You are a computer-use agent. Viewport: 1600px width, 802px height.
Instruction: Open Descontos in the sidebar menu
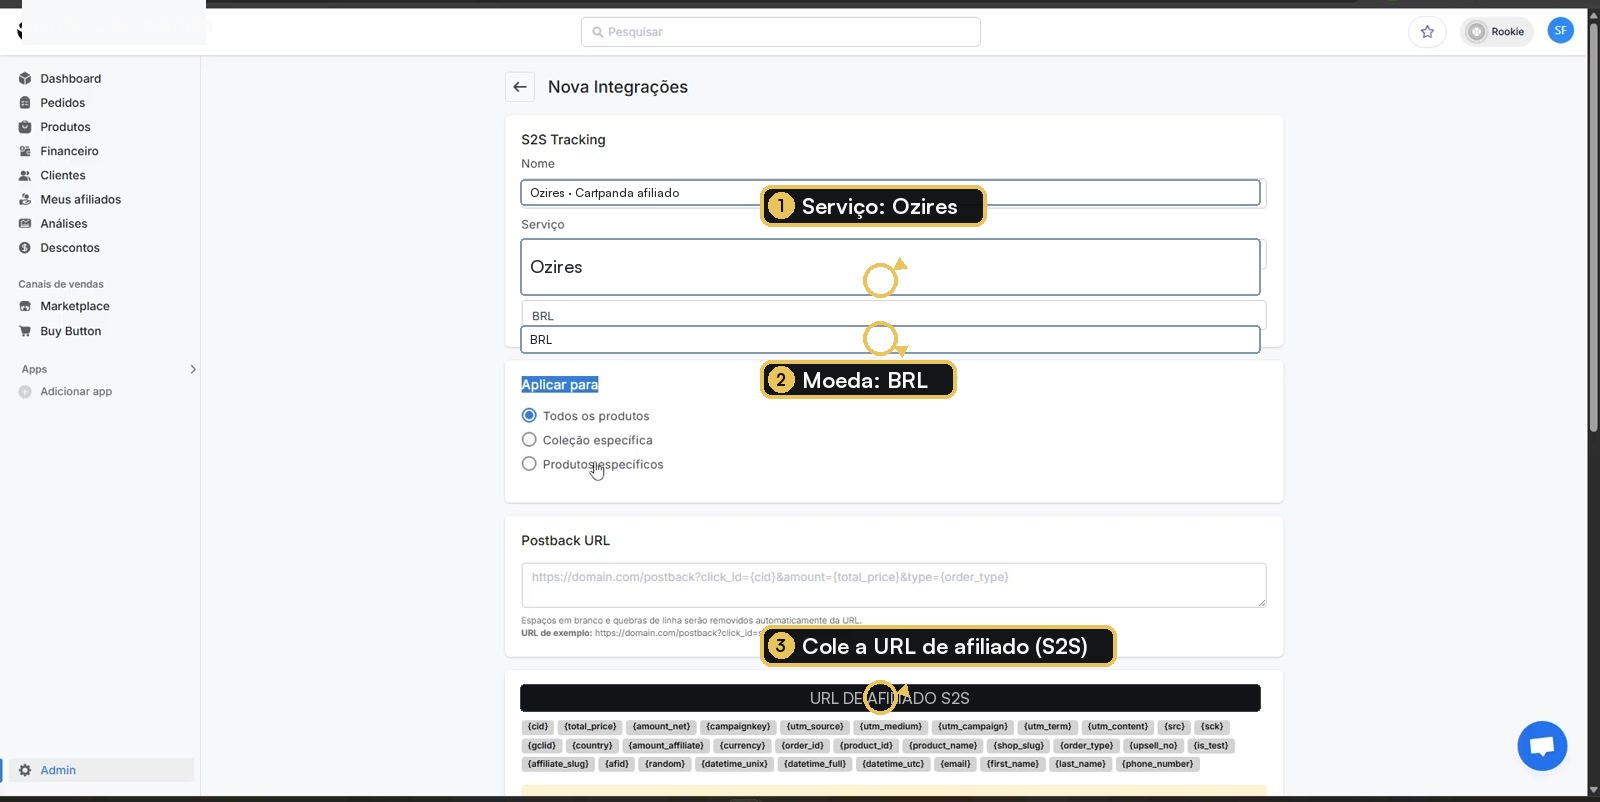point(70,248)
